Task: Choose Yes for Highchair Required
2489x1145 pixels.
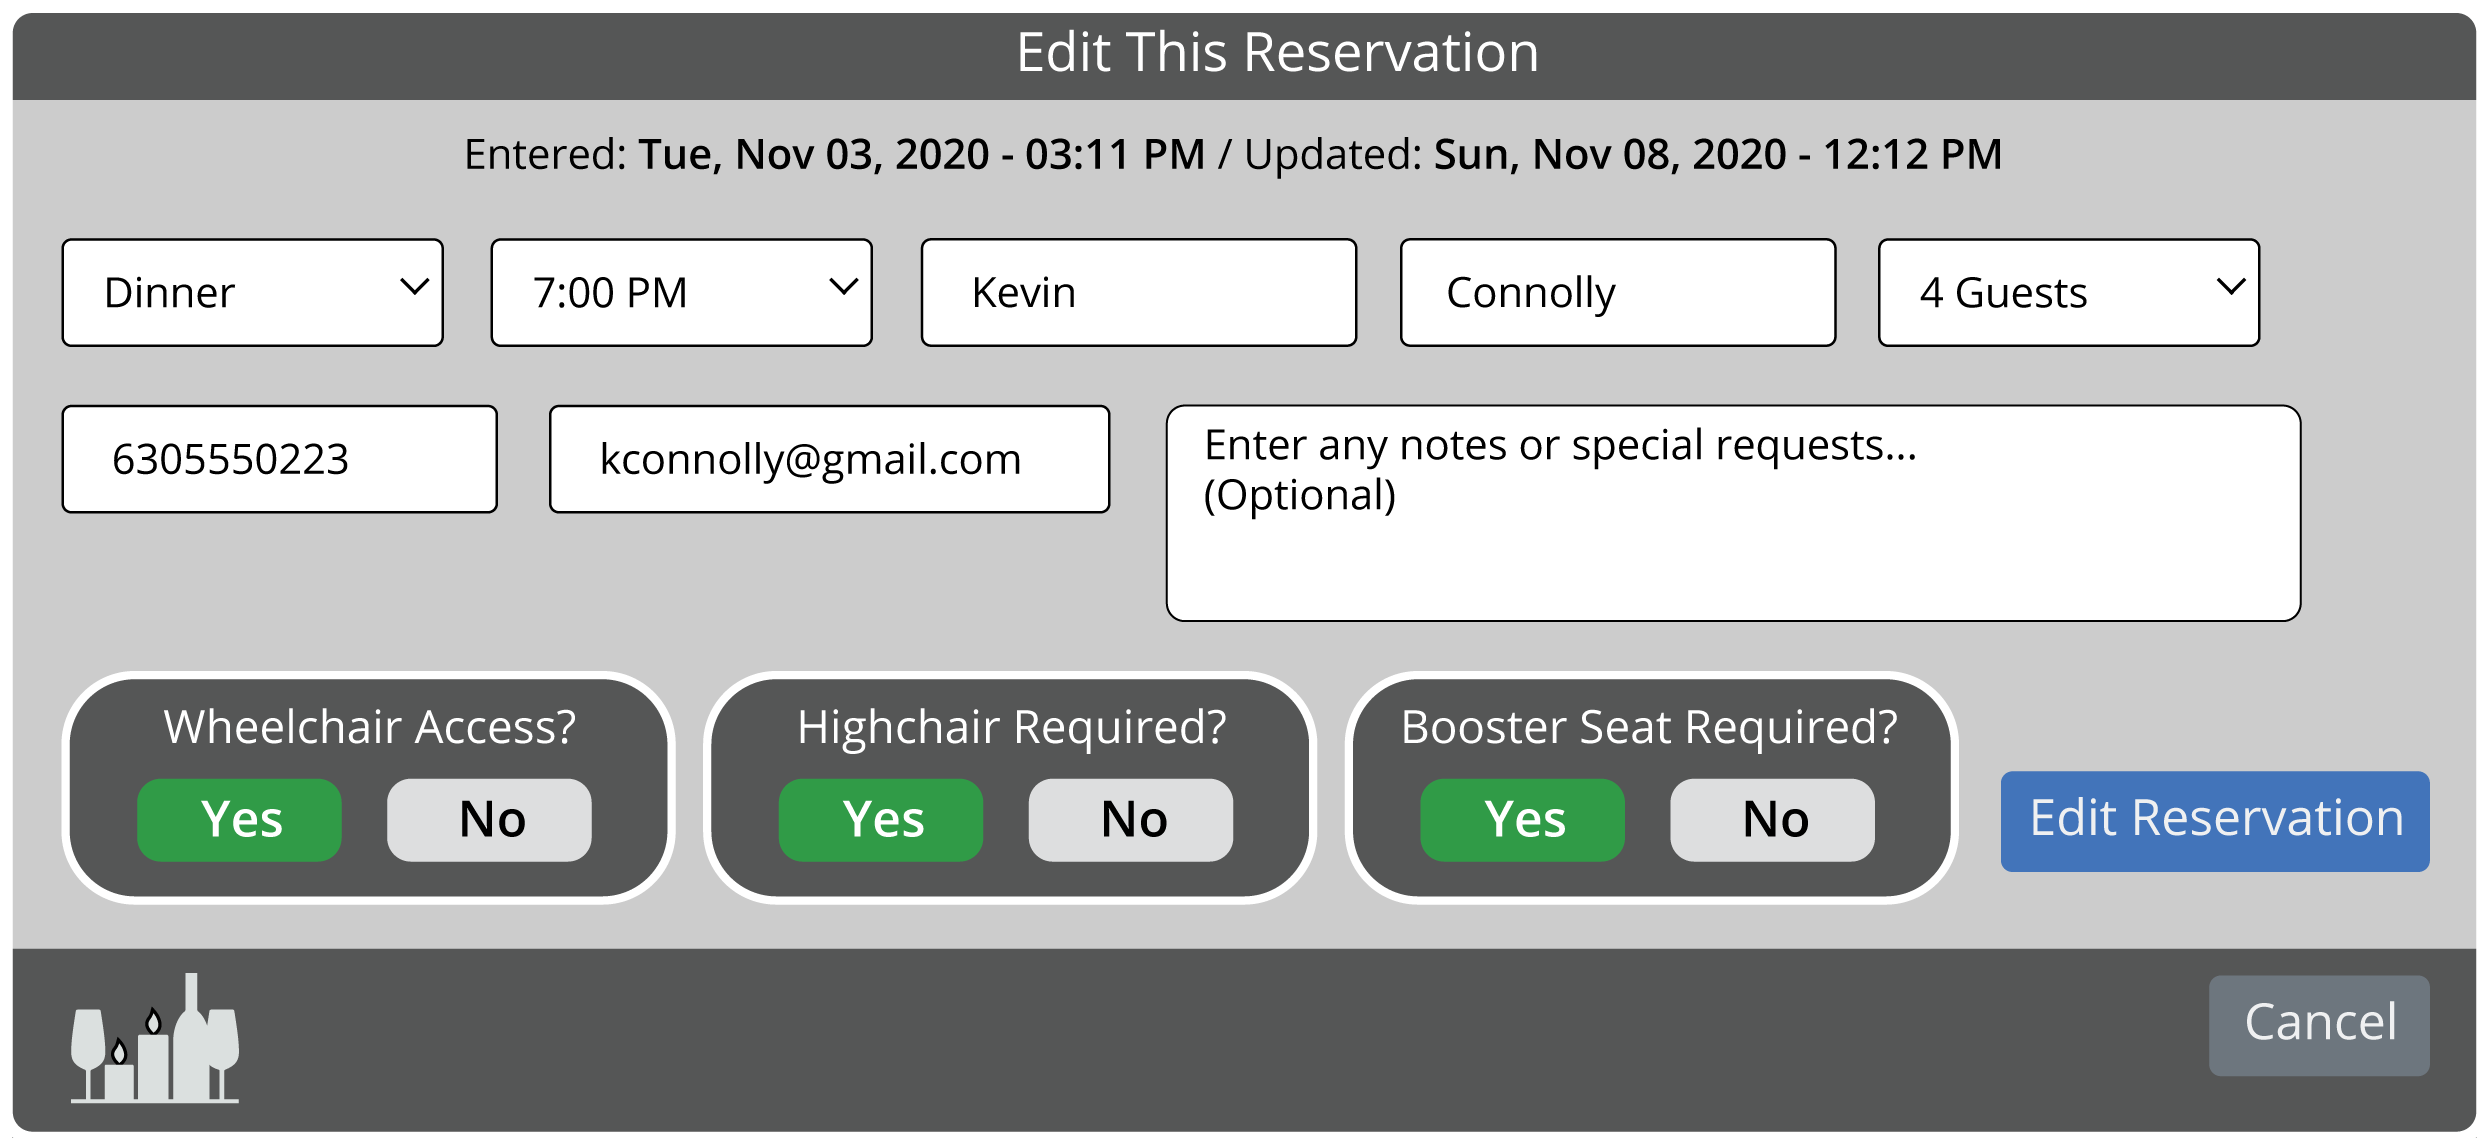Action: tap(881, 820)
